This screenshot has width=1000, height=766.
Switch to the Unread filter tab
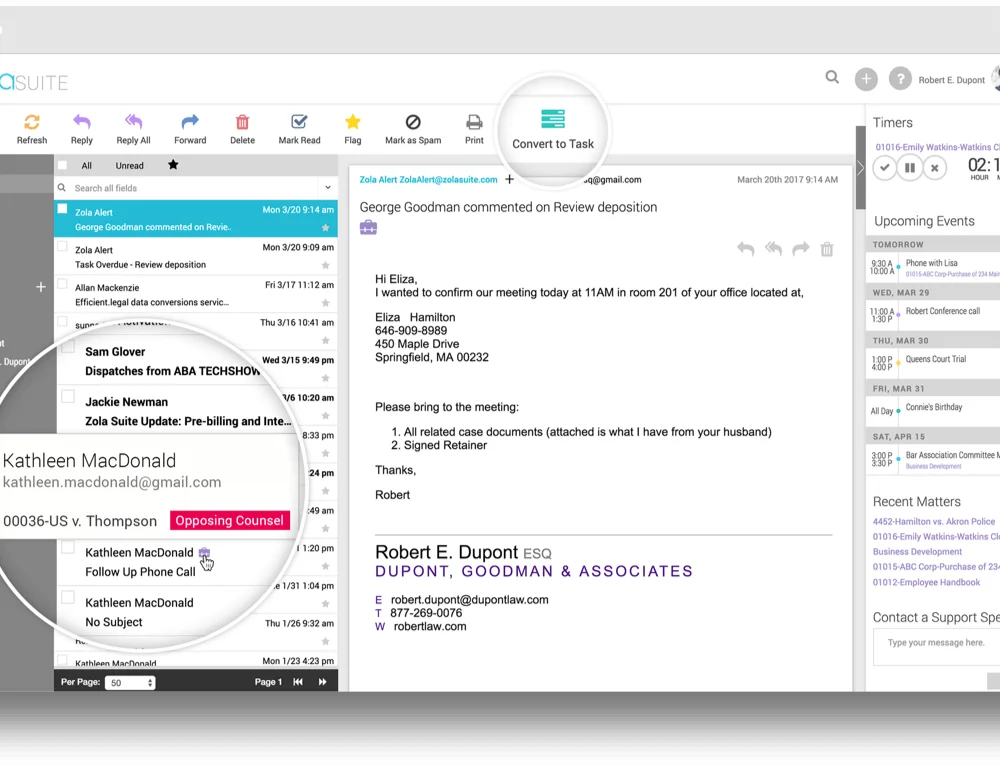click(x=129, y=166)
